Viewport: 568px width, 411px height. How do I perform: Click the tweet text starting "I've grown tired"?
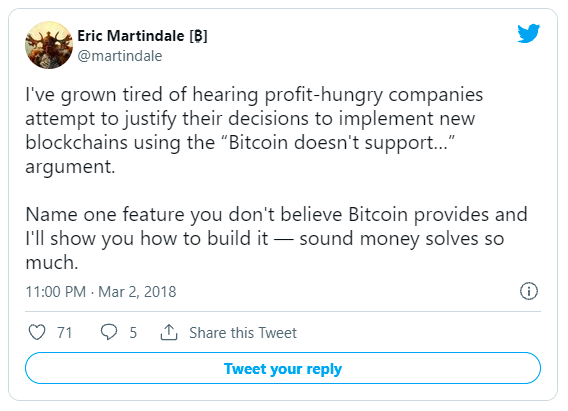[254, 130]
